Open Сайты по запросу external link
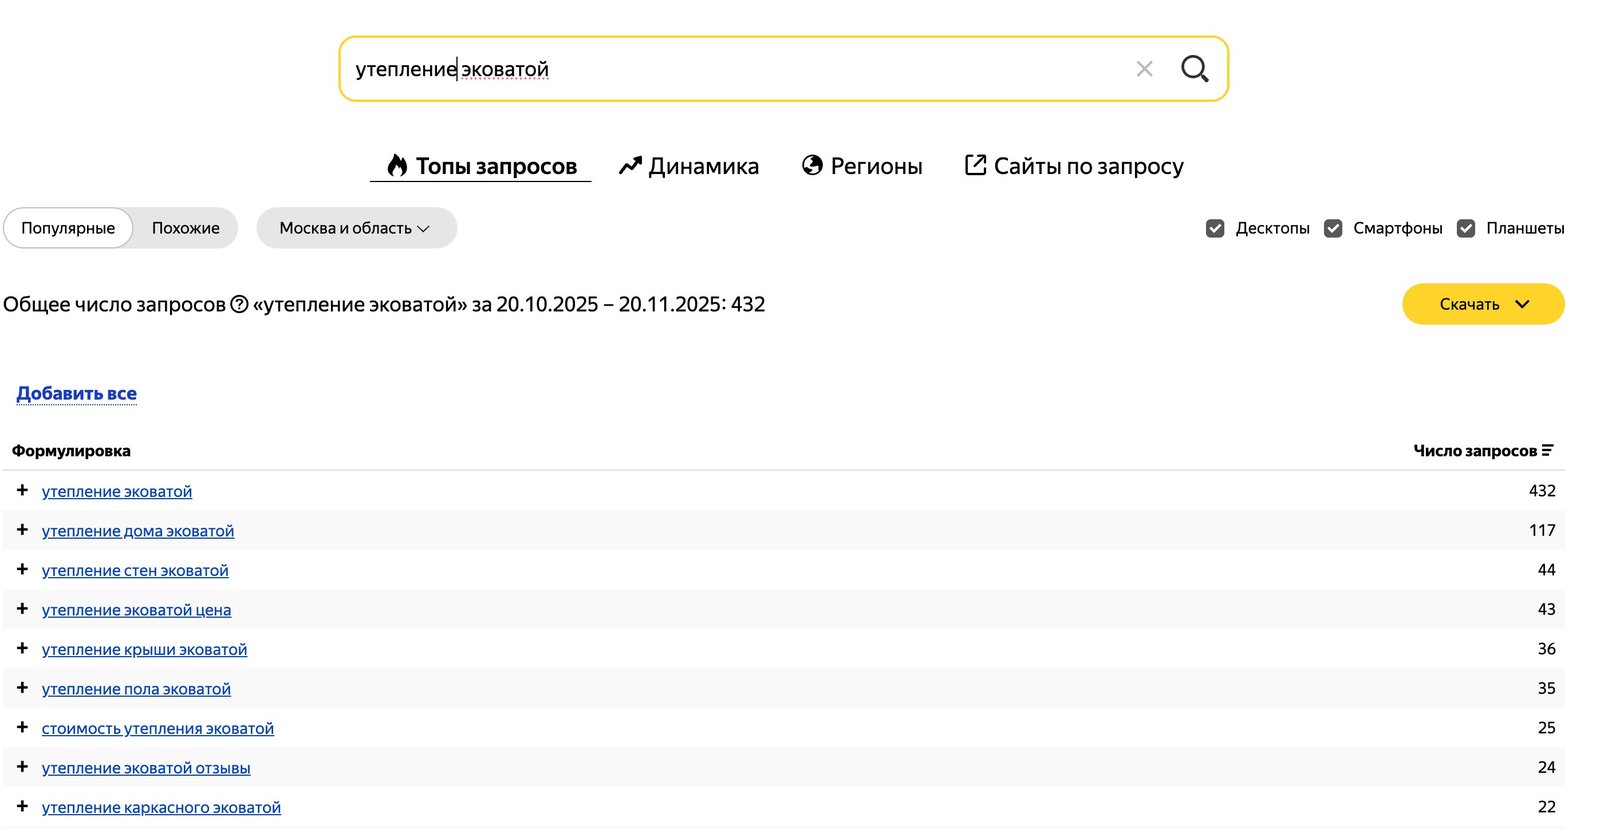 (x=1073, y=166)
